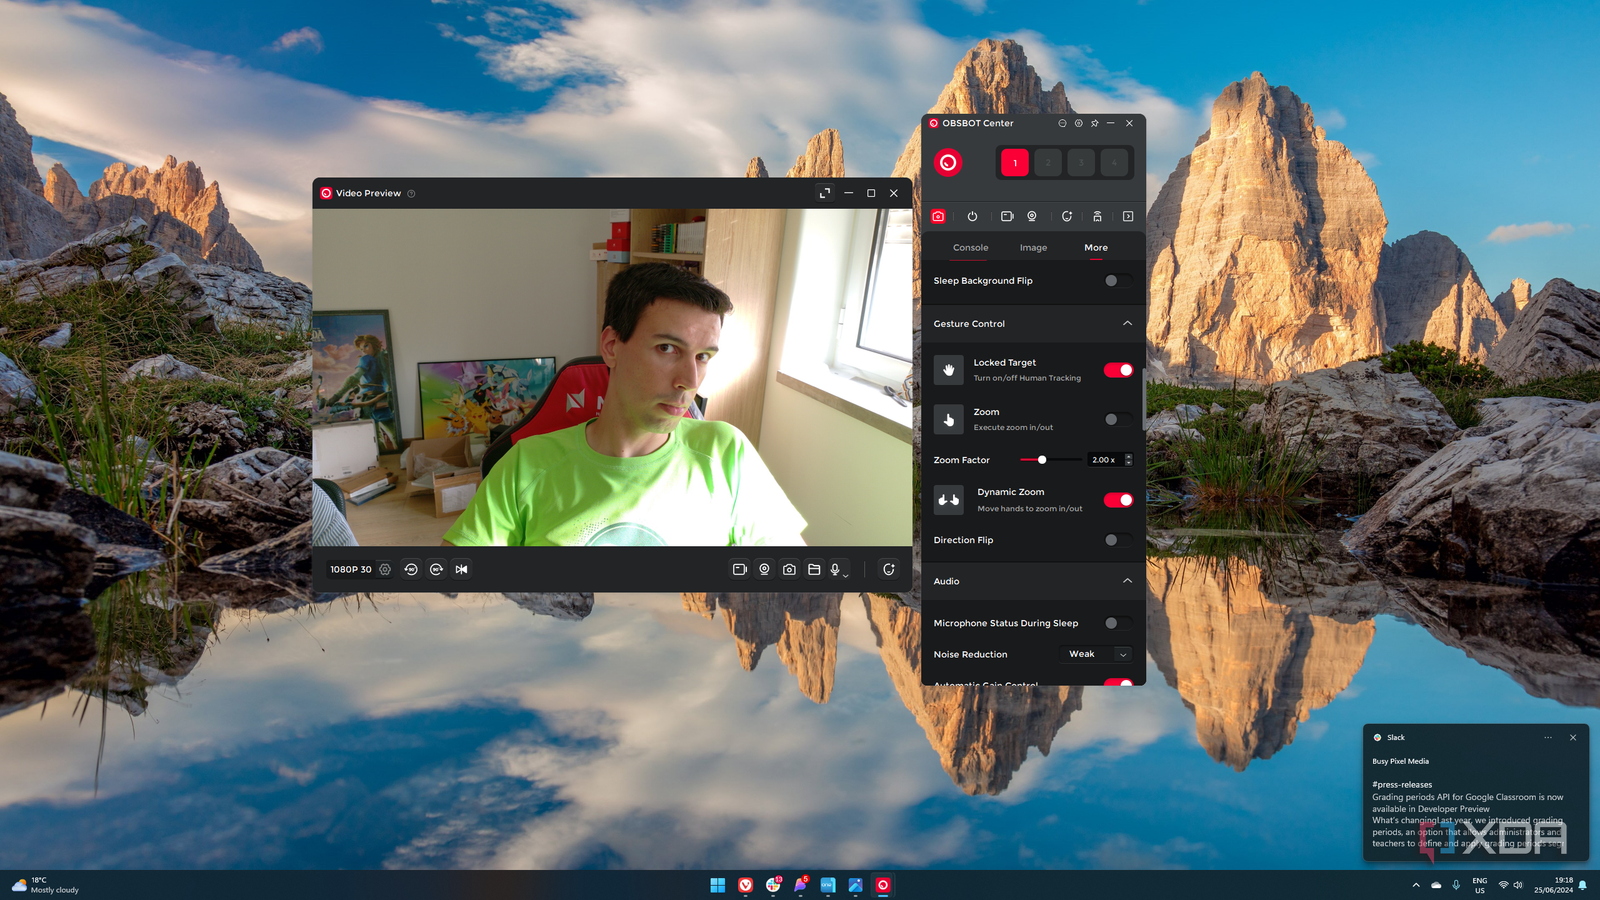
Task: Click the Zoom Factor slider handle
Action: point(1042,460)
